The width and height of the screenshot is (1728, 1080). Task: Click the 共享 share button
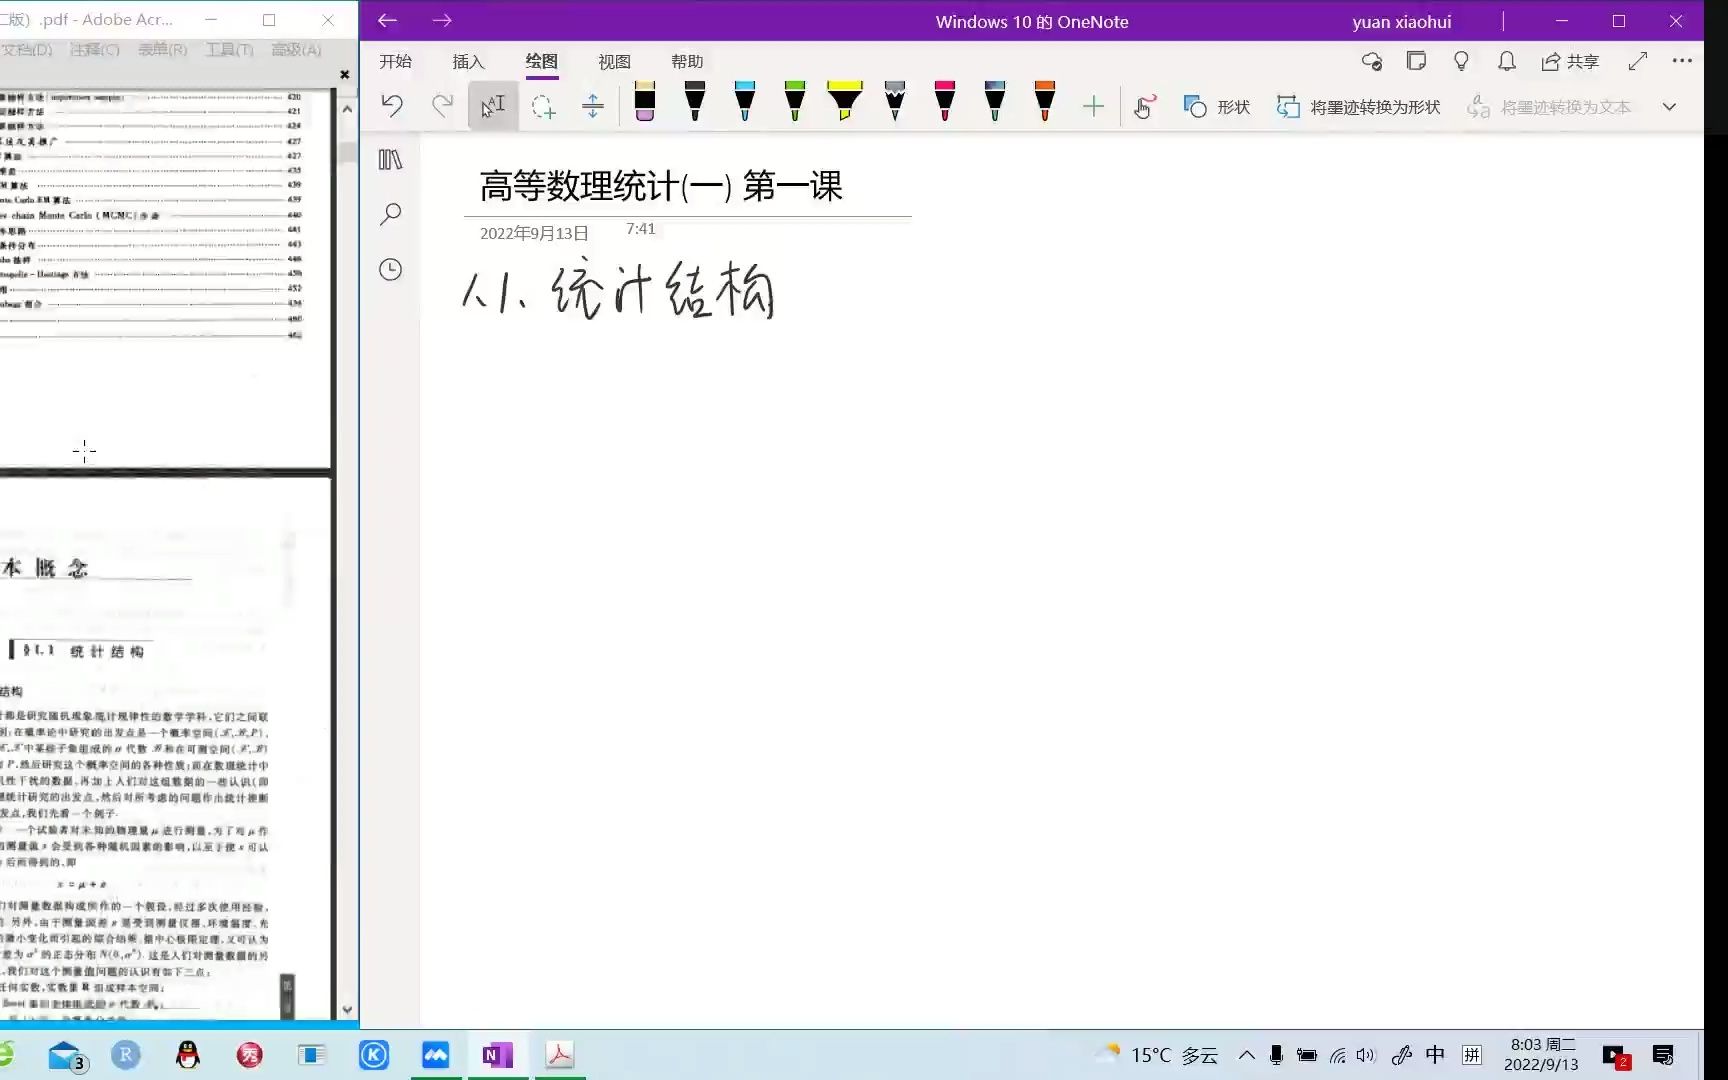tap(1570, 62)
